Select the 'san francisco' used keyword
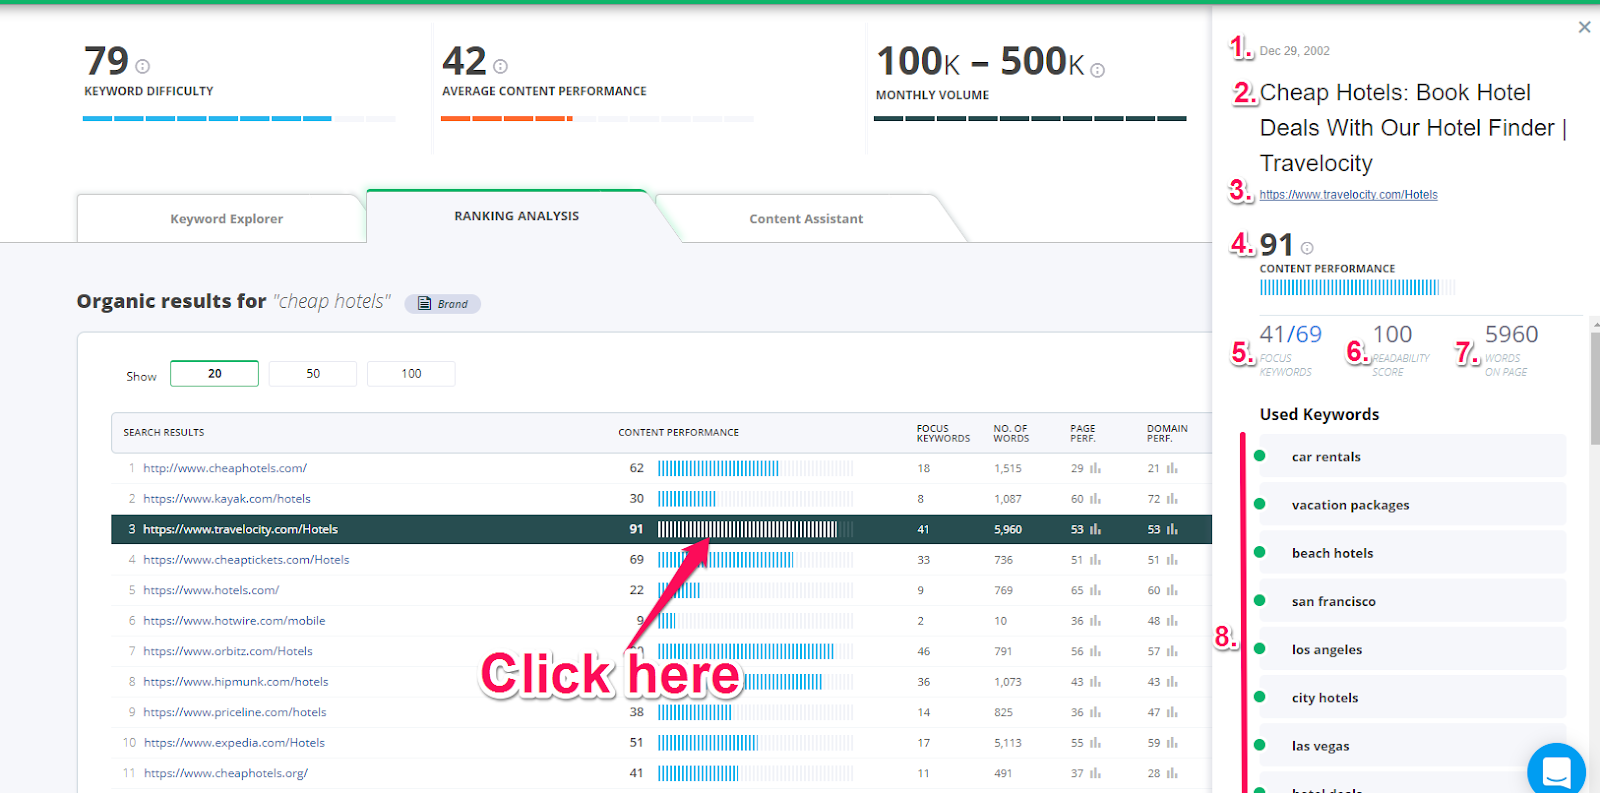This screenshot has height=793, width=1600. (x=1412, y=601)
